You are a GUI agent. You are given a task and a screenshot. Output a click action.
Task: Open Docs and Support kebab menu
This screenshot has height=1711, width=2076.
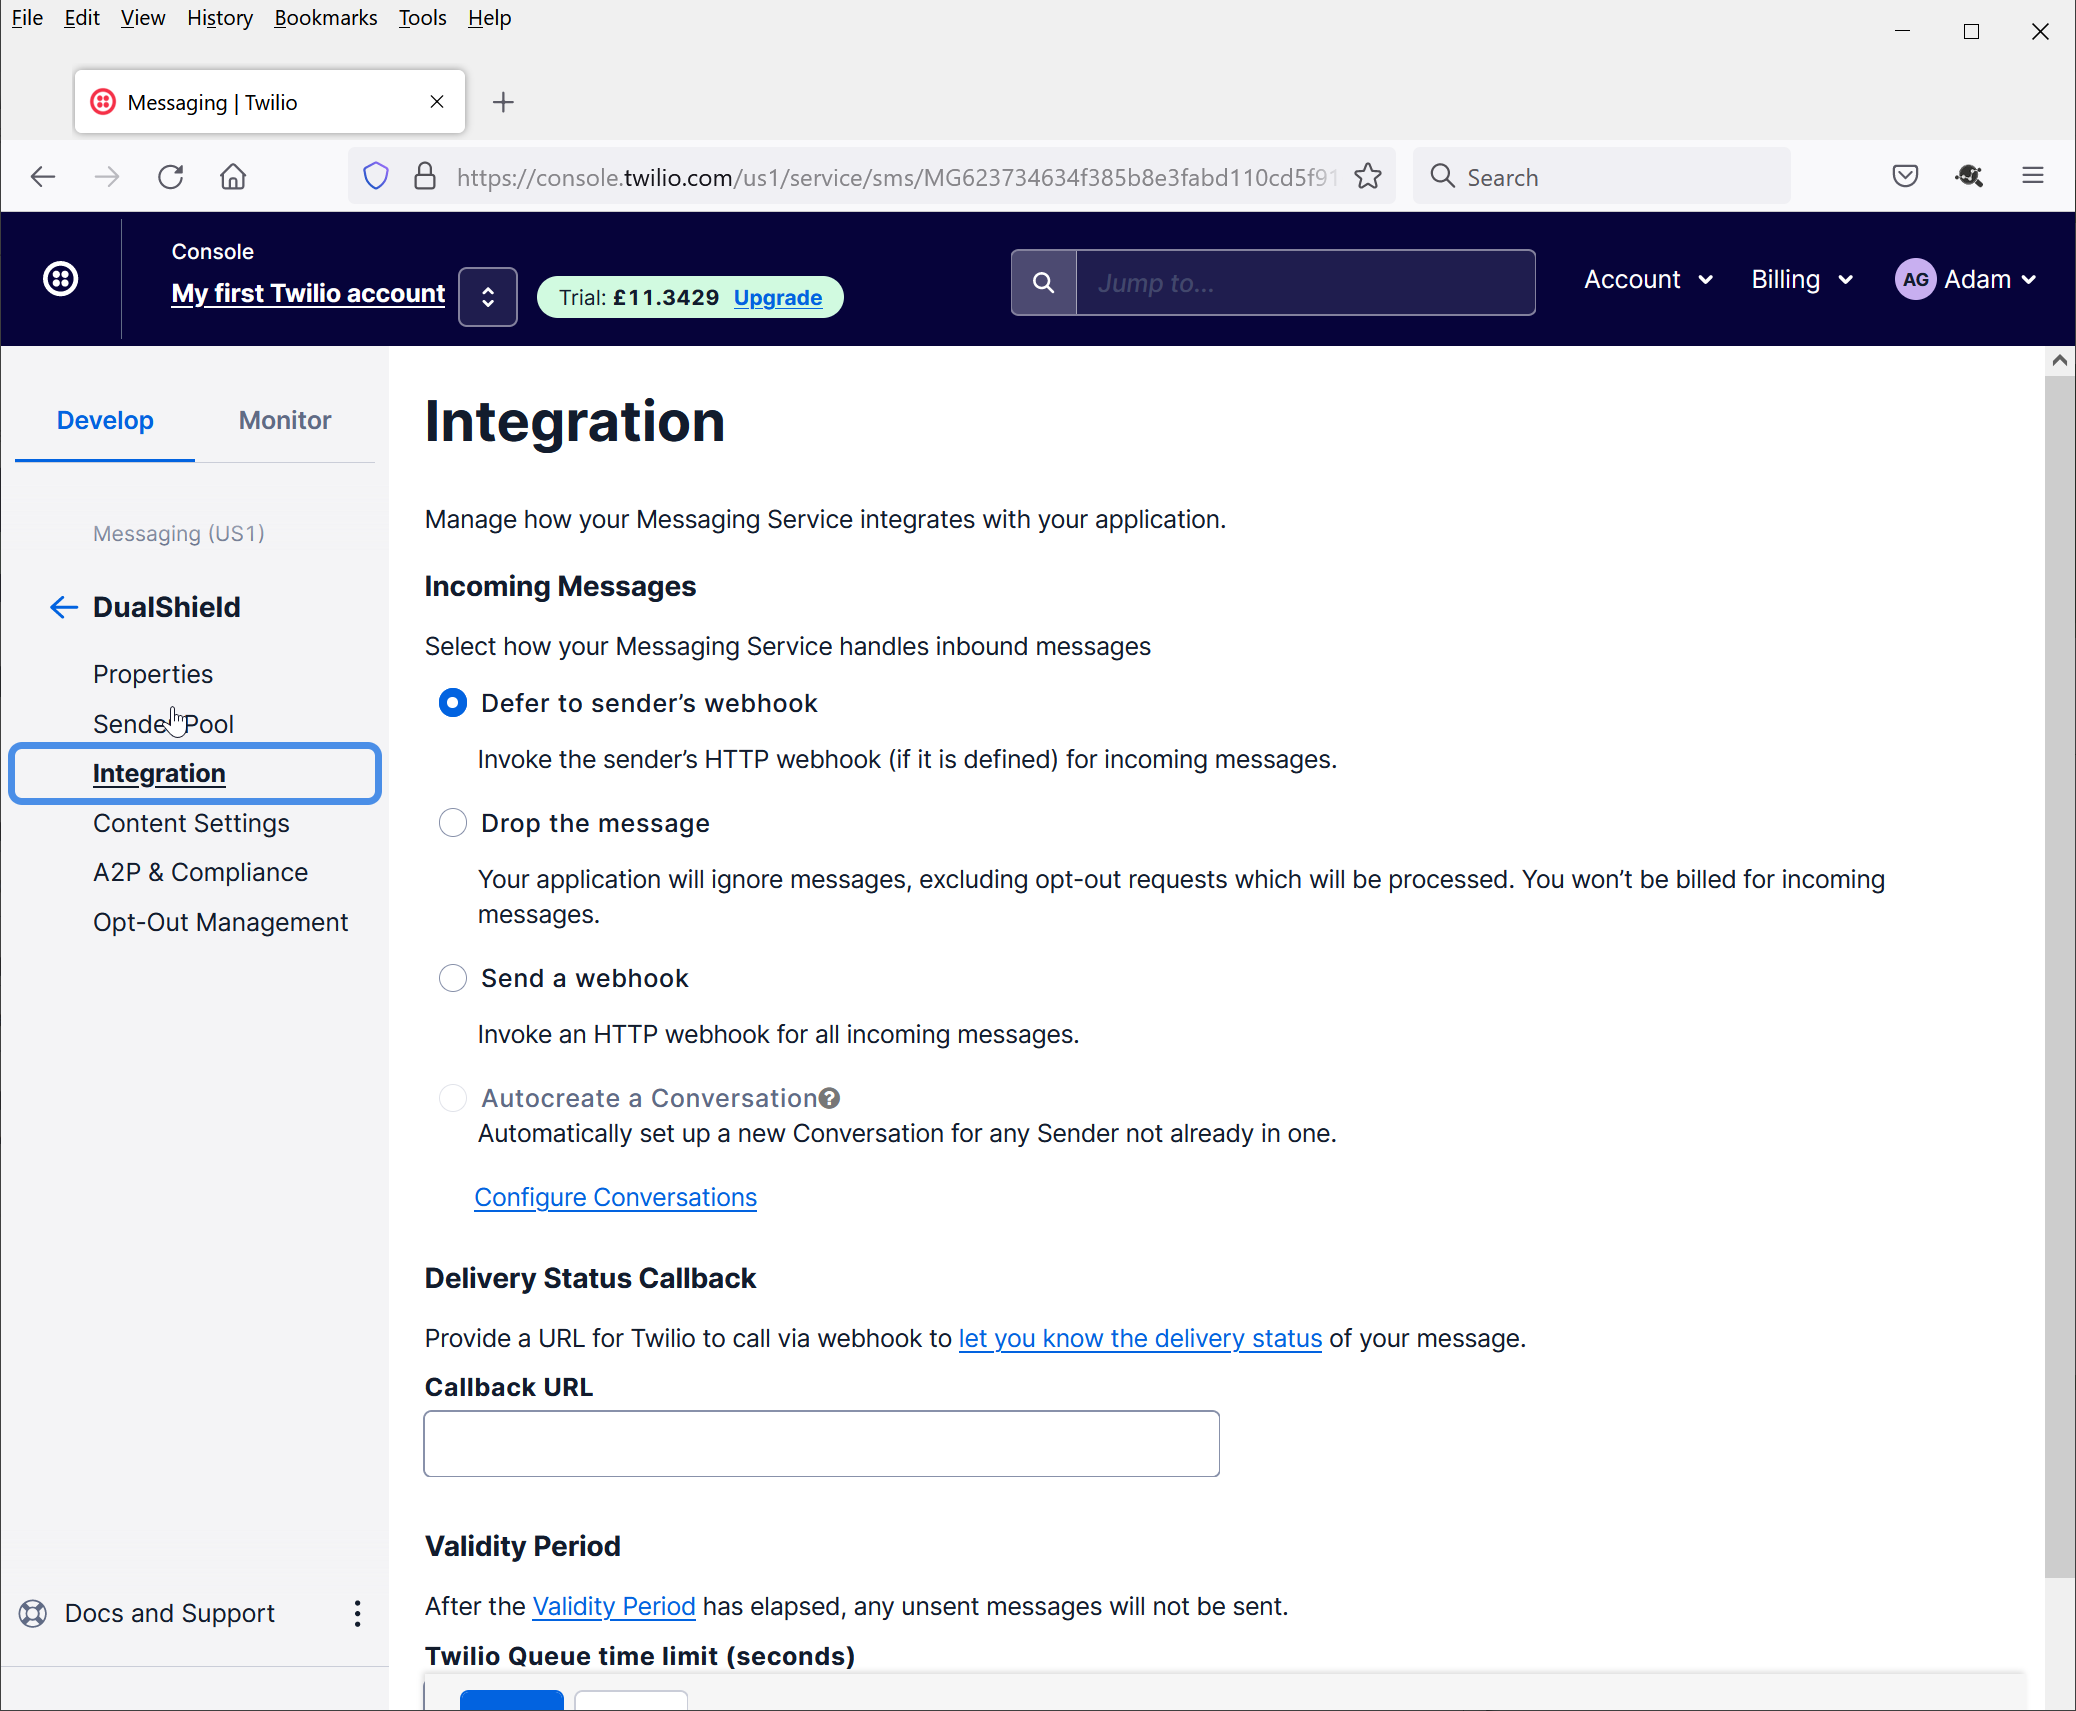tap(357, 1613)
